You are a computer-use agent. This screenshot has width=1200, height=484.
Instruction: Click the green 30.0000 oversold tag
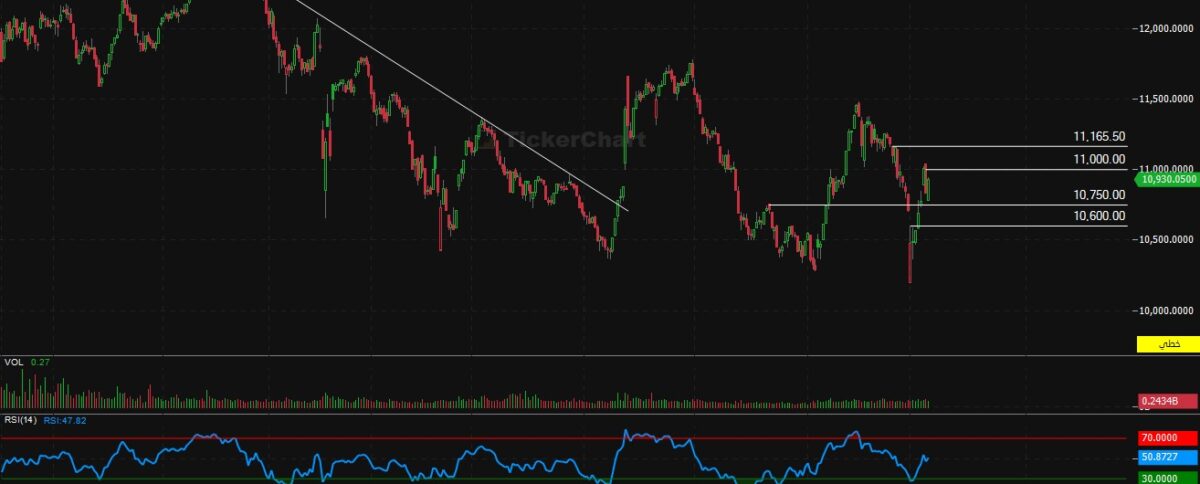tap(1167, 478)
